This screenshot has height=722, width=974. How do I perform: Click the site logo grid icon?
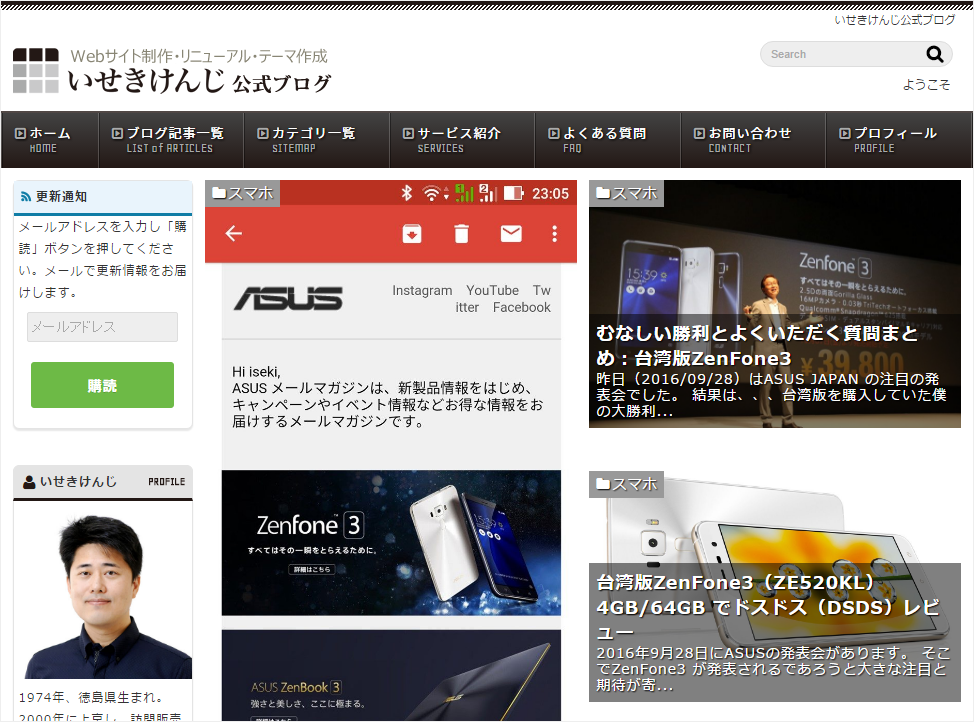(x=36, y=71)
